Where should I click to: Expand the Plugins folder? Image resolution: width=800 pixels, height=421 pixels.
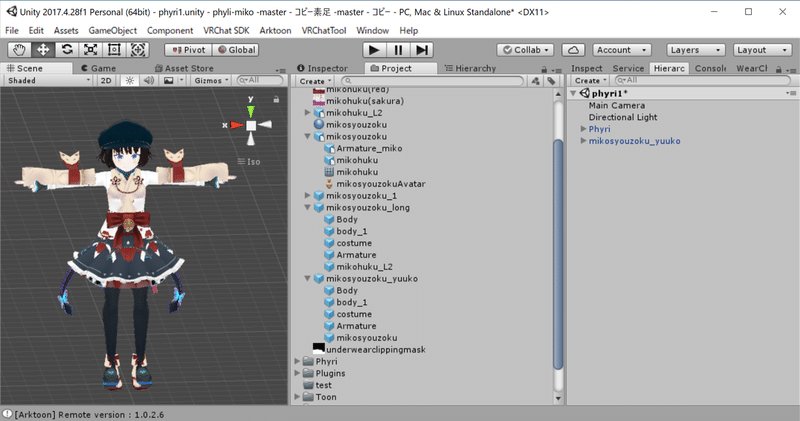tap(297, 373)
